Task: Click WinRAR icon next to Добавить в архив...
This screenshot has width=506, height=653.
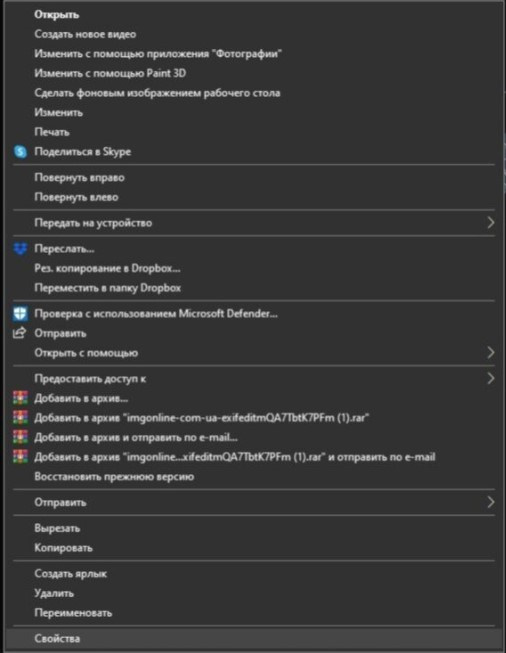Action: pyautogui.click(x=20, y=398)
